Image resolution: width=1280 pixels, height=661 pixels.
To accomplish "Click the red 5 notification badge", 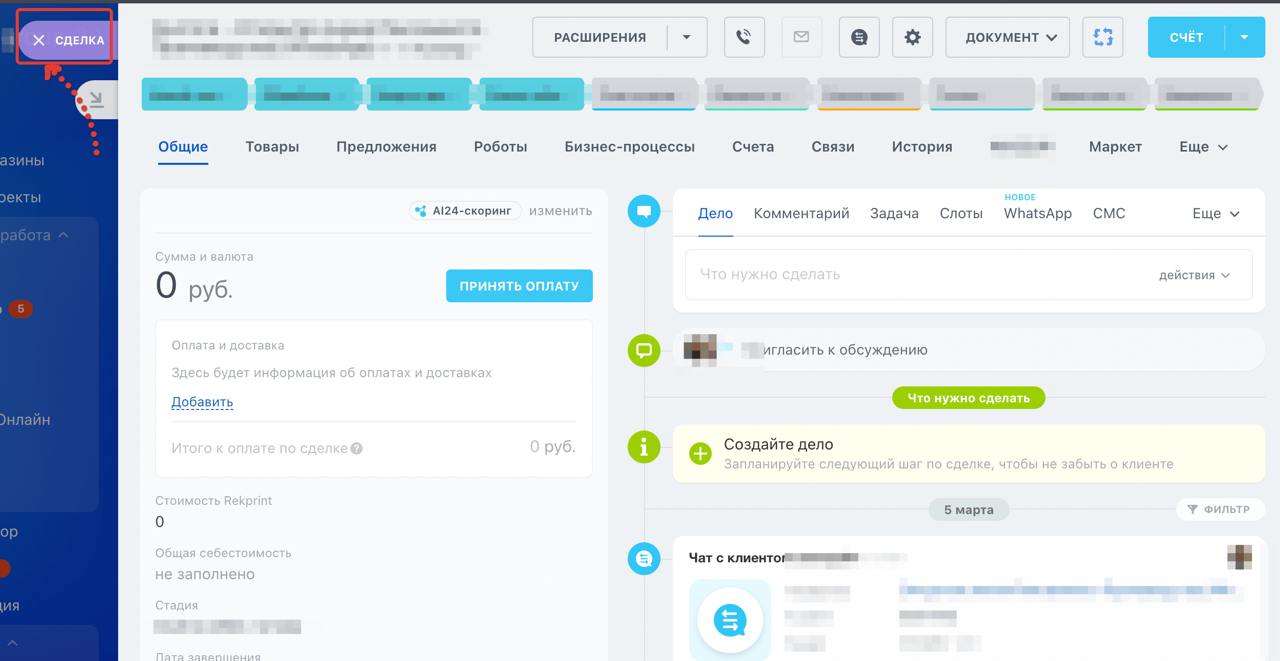I will [x=20, y=309].
